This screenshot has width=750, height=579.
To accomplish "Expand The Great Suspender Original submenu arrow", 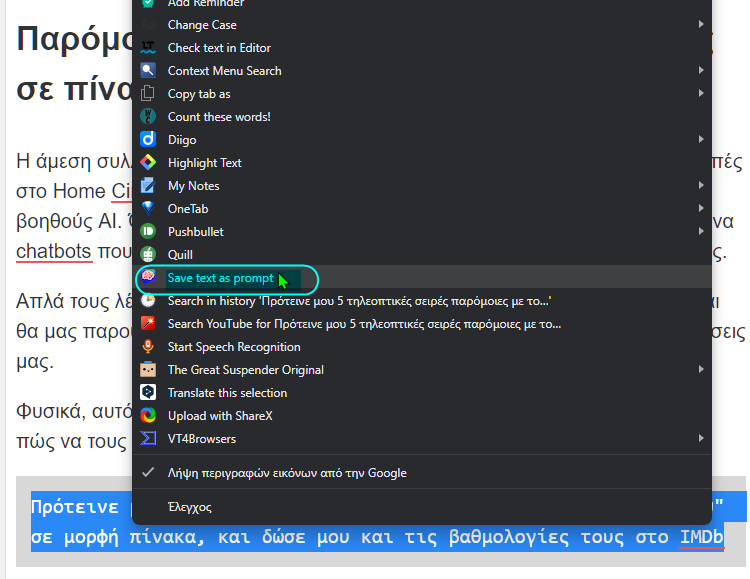I will [701, 369].
